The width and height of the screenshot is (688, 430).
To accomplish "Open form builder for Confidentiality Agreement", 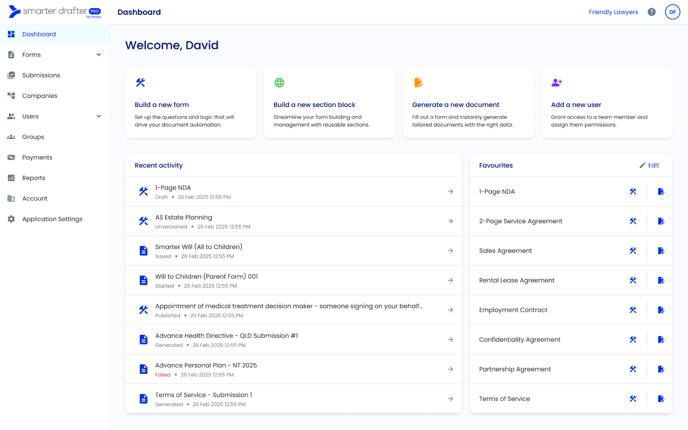I will tap(633, 340).
